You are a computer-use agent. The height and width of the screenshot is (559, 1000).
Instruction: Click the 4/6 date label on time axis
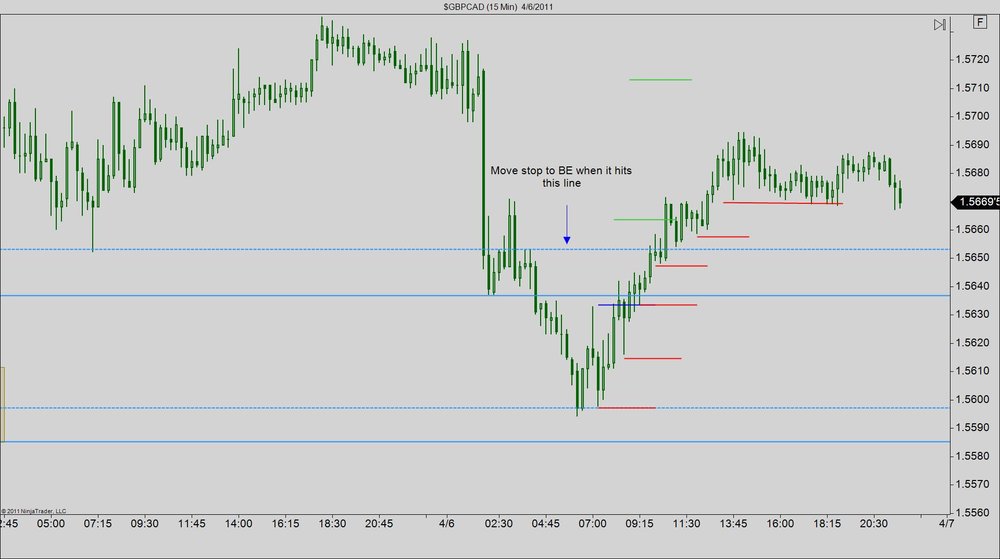(447, 524)
